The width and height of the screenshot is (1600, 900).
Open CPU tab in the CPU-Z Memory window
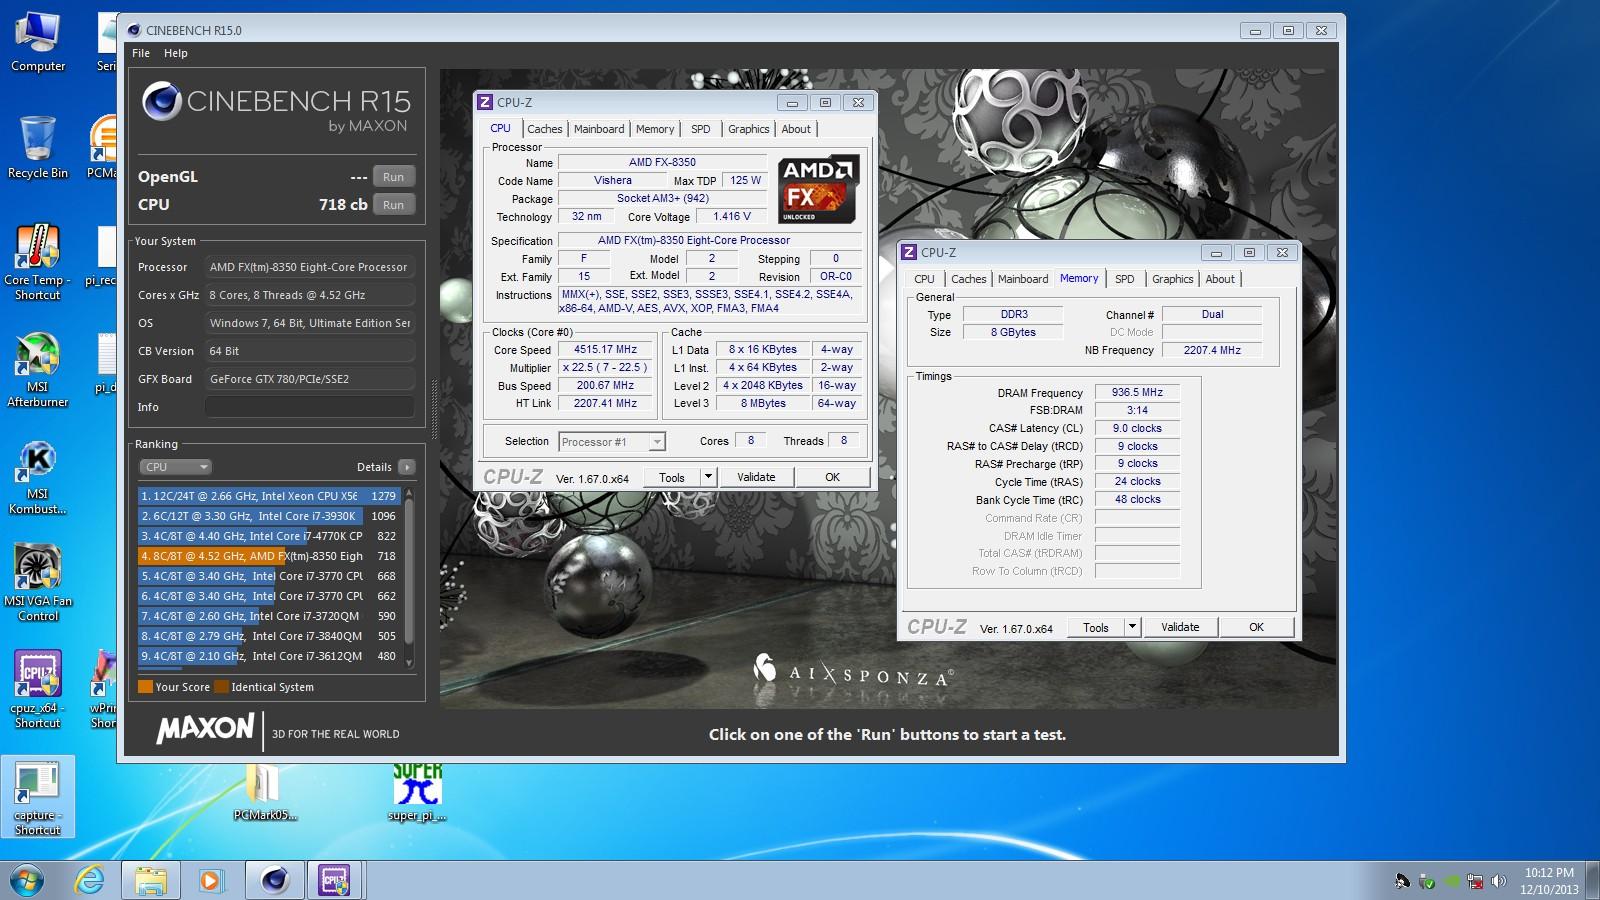924,279
